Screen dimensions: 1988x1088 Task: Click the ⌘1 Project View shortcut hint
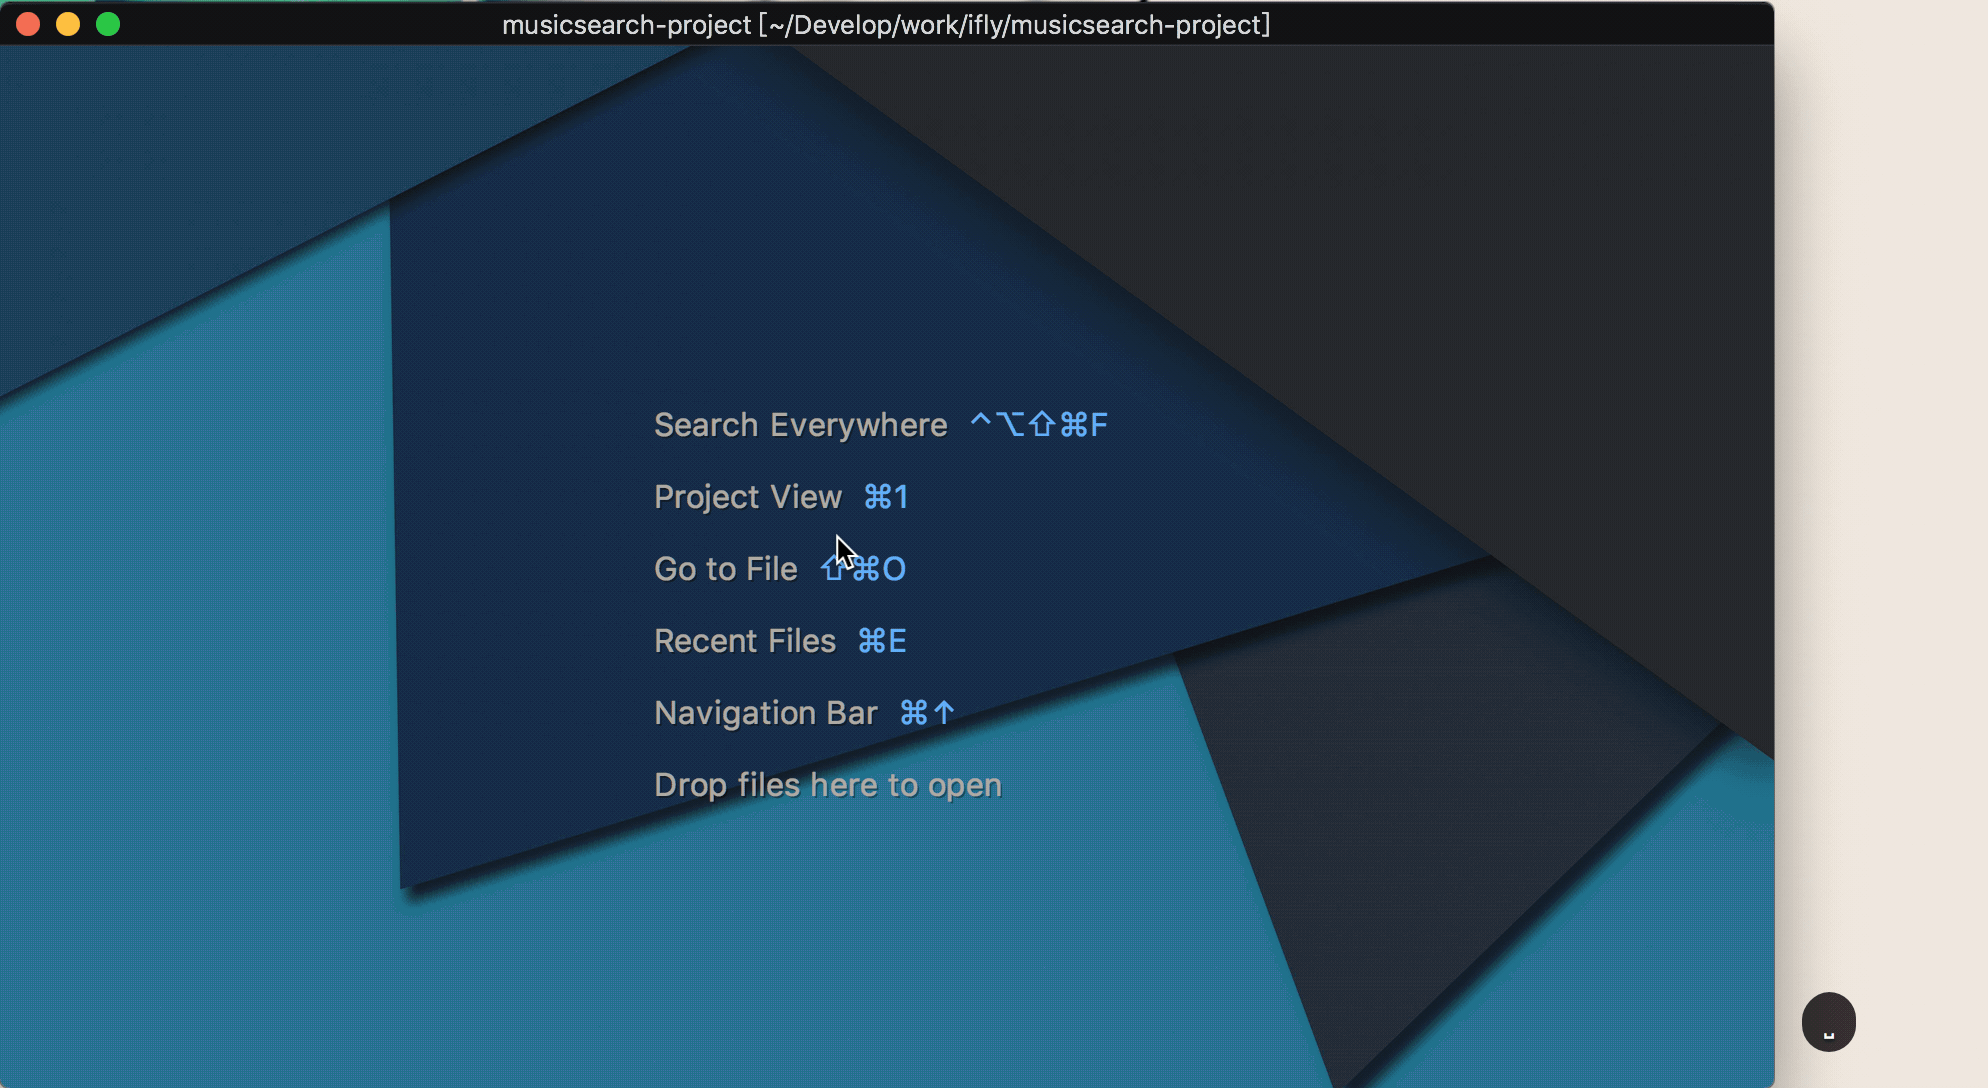coord(886,497)
